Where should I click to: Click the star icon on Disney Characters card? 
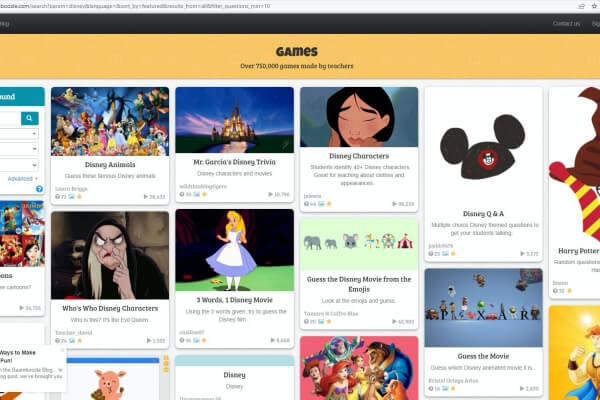[329, 204]
